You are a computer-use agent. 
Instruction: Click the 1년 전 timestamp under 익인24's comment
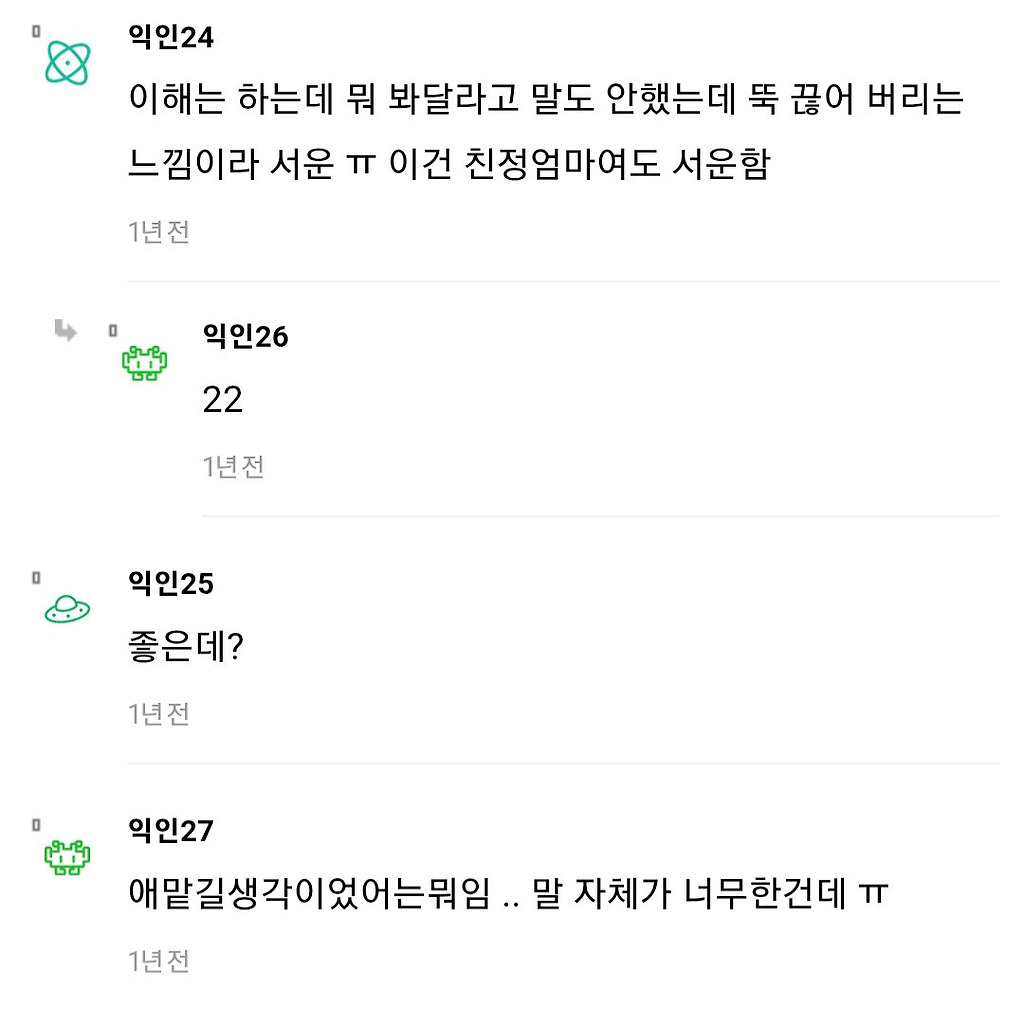coord(159,232)
